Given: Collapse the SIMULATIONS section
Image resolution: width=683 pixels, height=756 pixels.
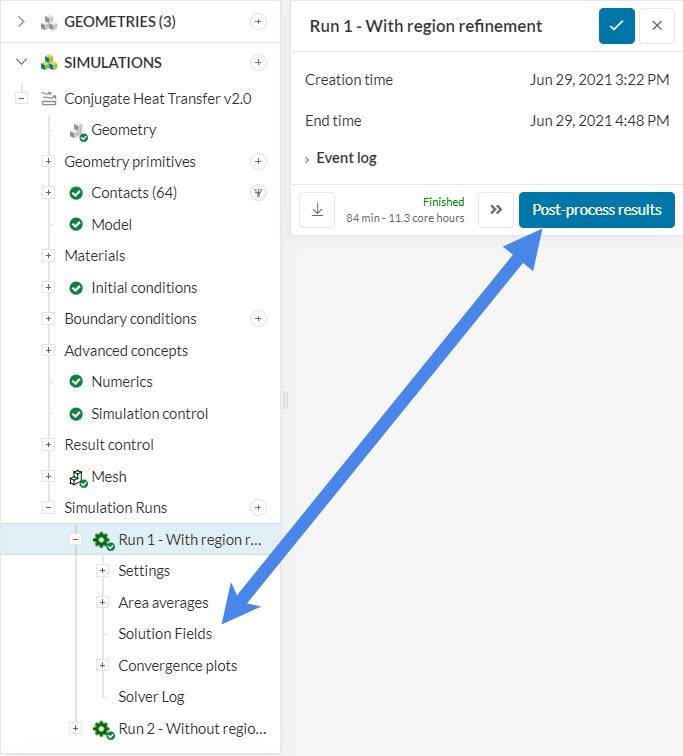Looking at the screenshot, I should (21, 63).
